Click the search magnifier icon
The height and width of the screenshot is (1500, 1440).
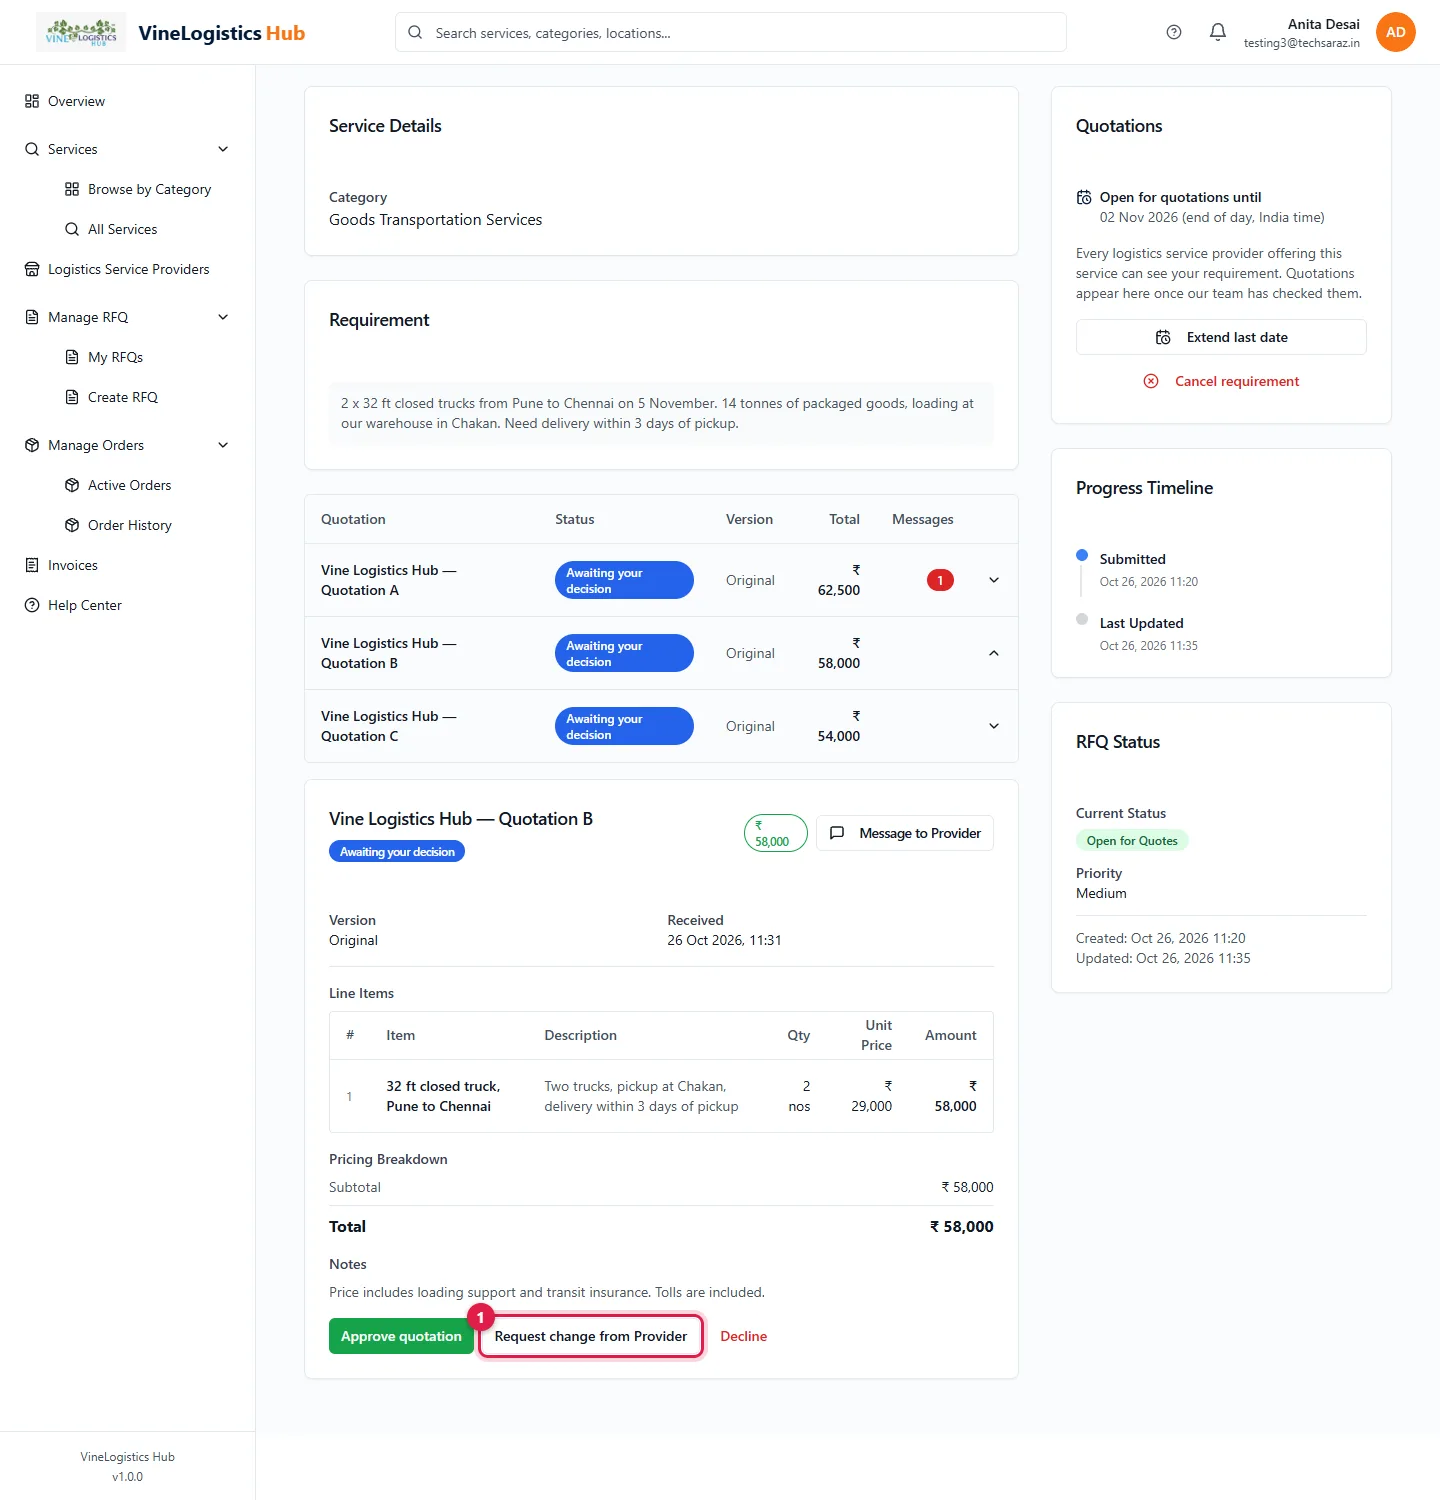tap(415, 32)
